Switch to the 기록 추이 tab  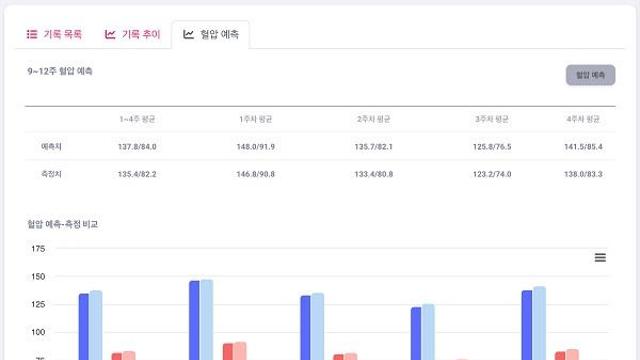133,34
